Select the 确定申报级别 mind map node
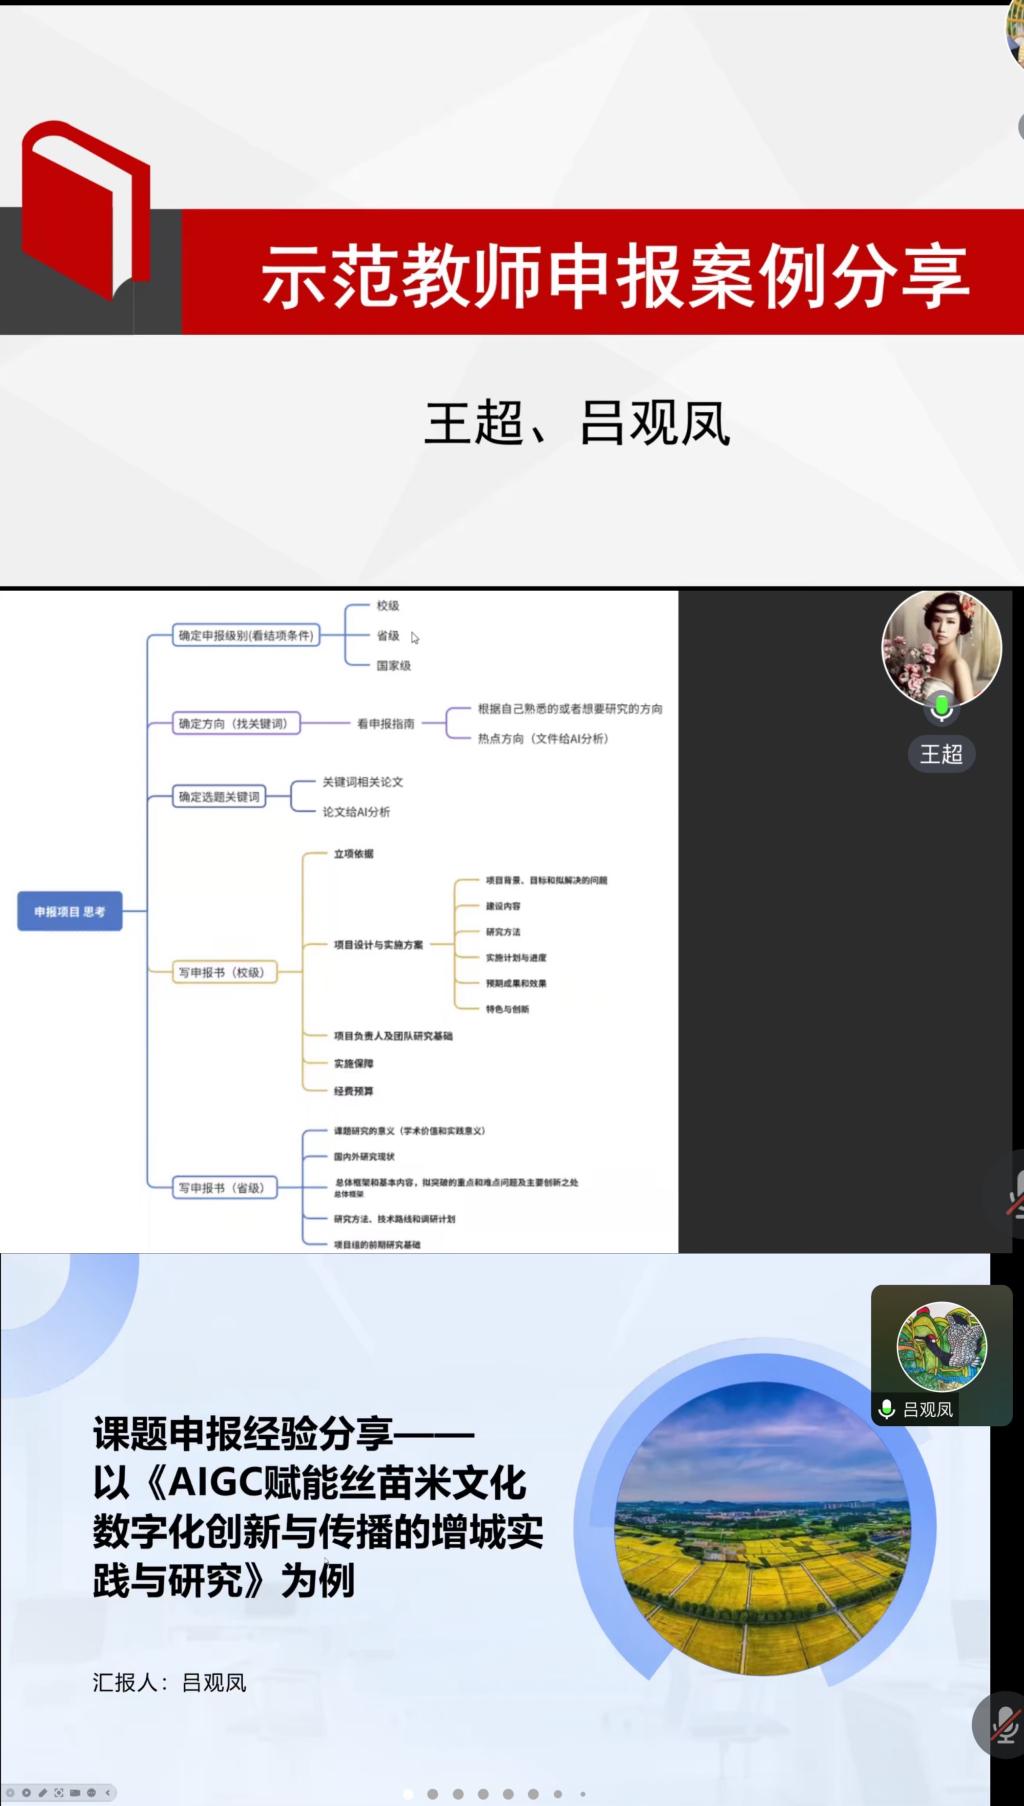The width and height of the screenshot is (1024, 1806). pyautogui.click(x=246, y=635)
